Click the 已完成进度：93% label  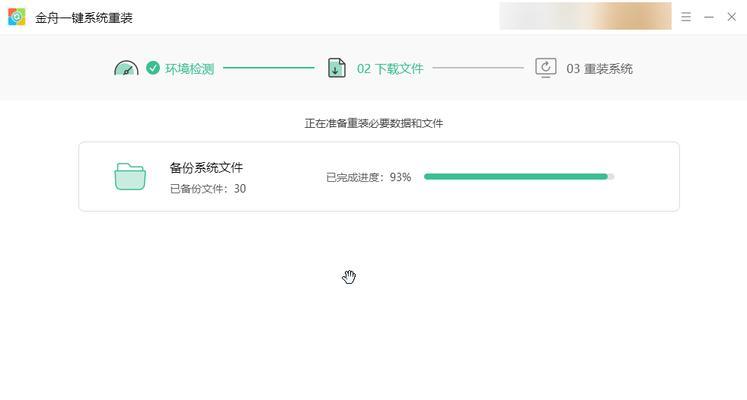(368, 177)
